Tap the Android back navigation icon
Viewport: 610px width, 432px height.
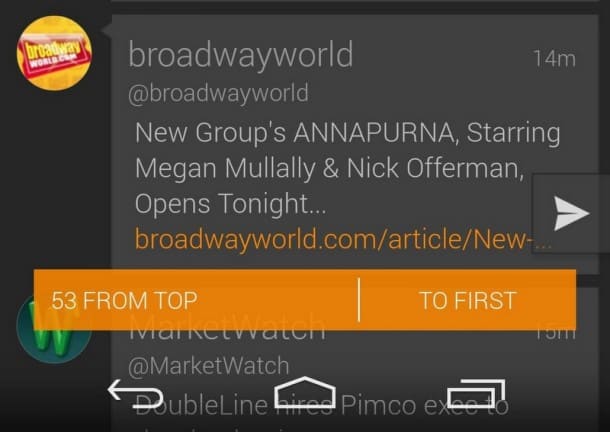point(135,394)
